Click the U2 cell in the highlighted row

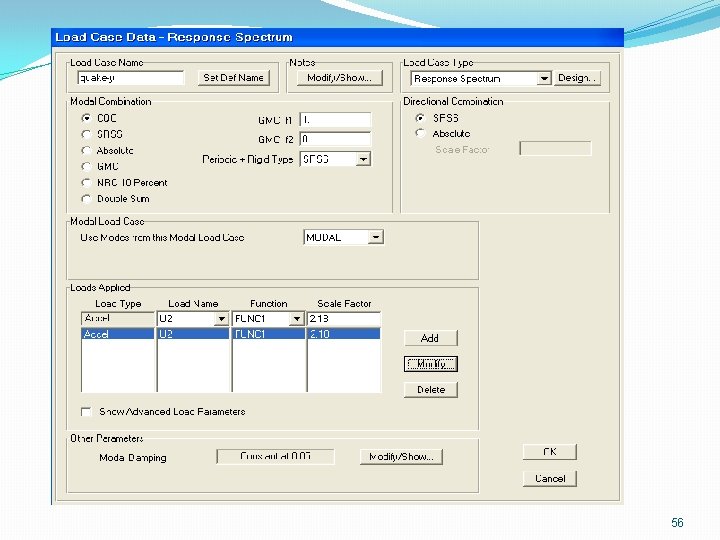pos(193,334)
